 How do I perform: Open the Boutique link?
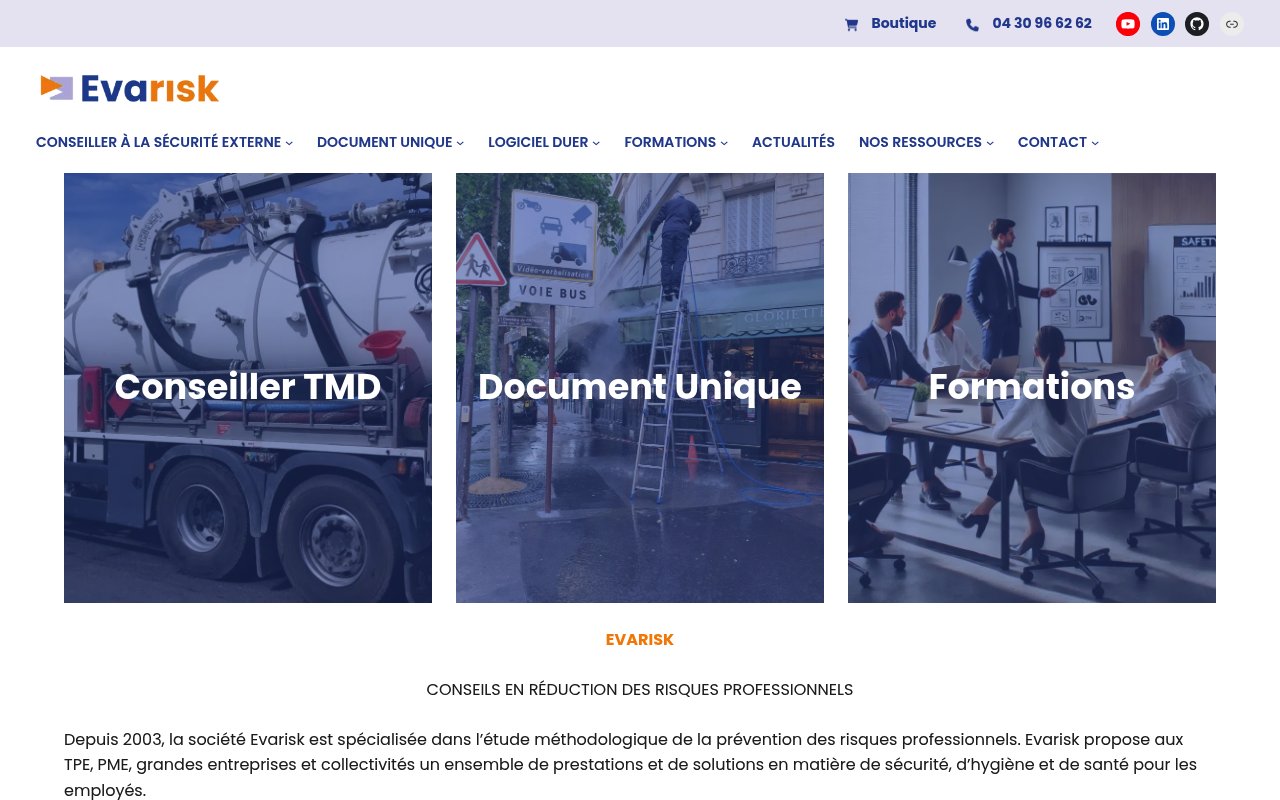pos(903,23)
